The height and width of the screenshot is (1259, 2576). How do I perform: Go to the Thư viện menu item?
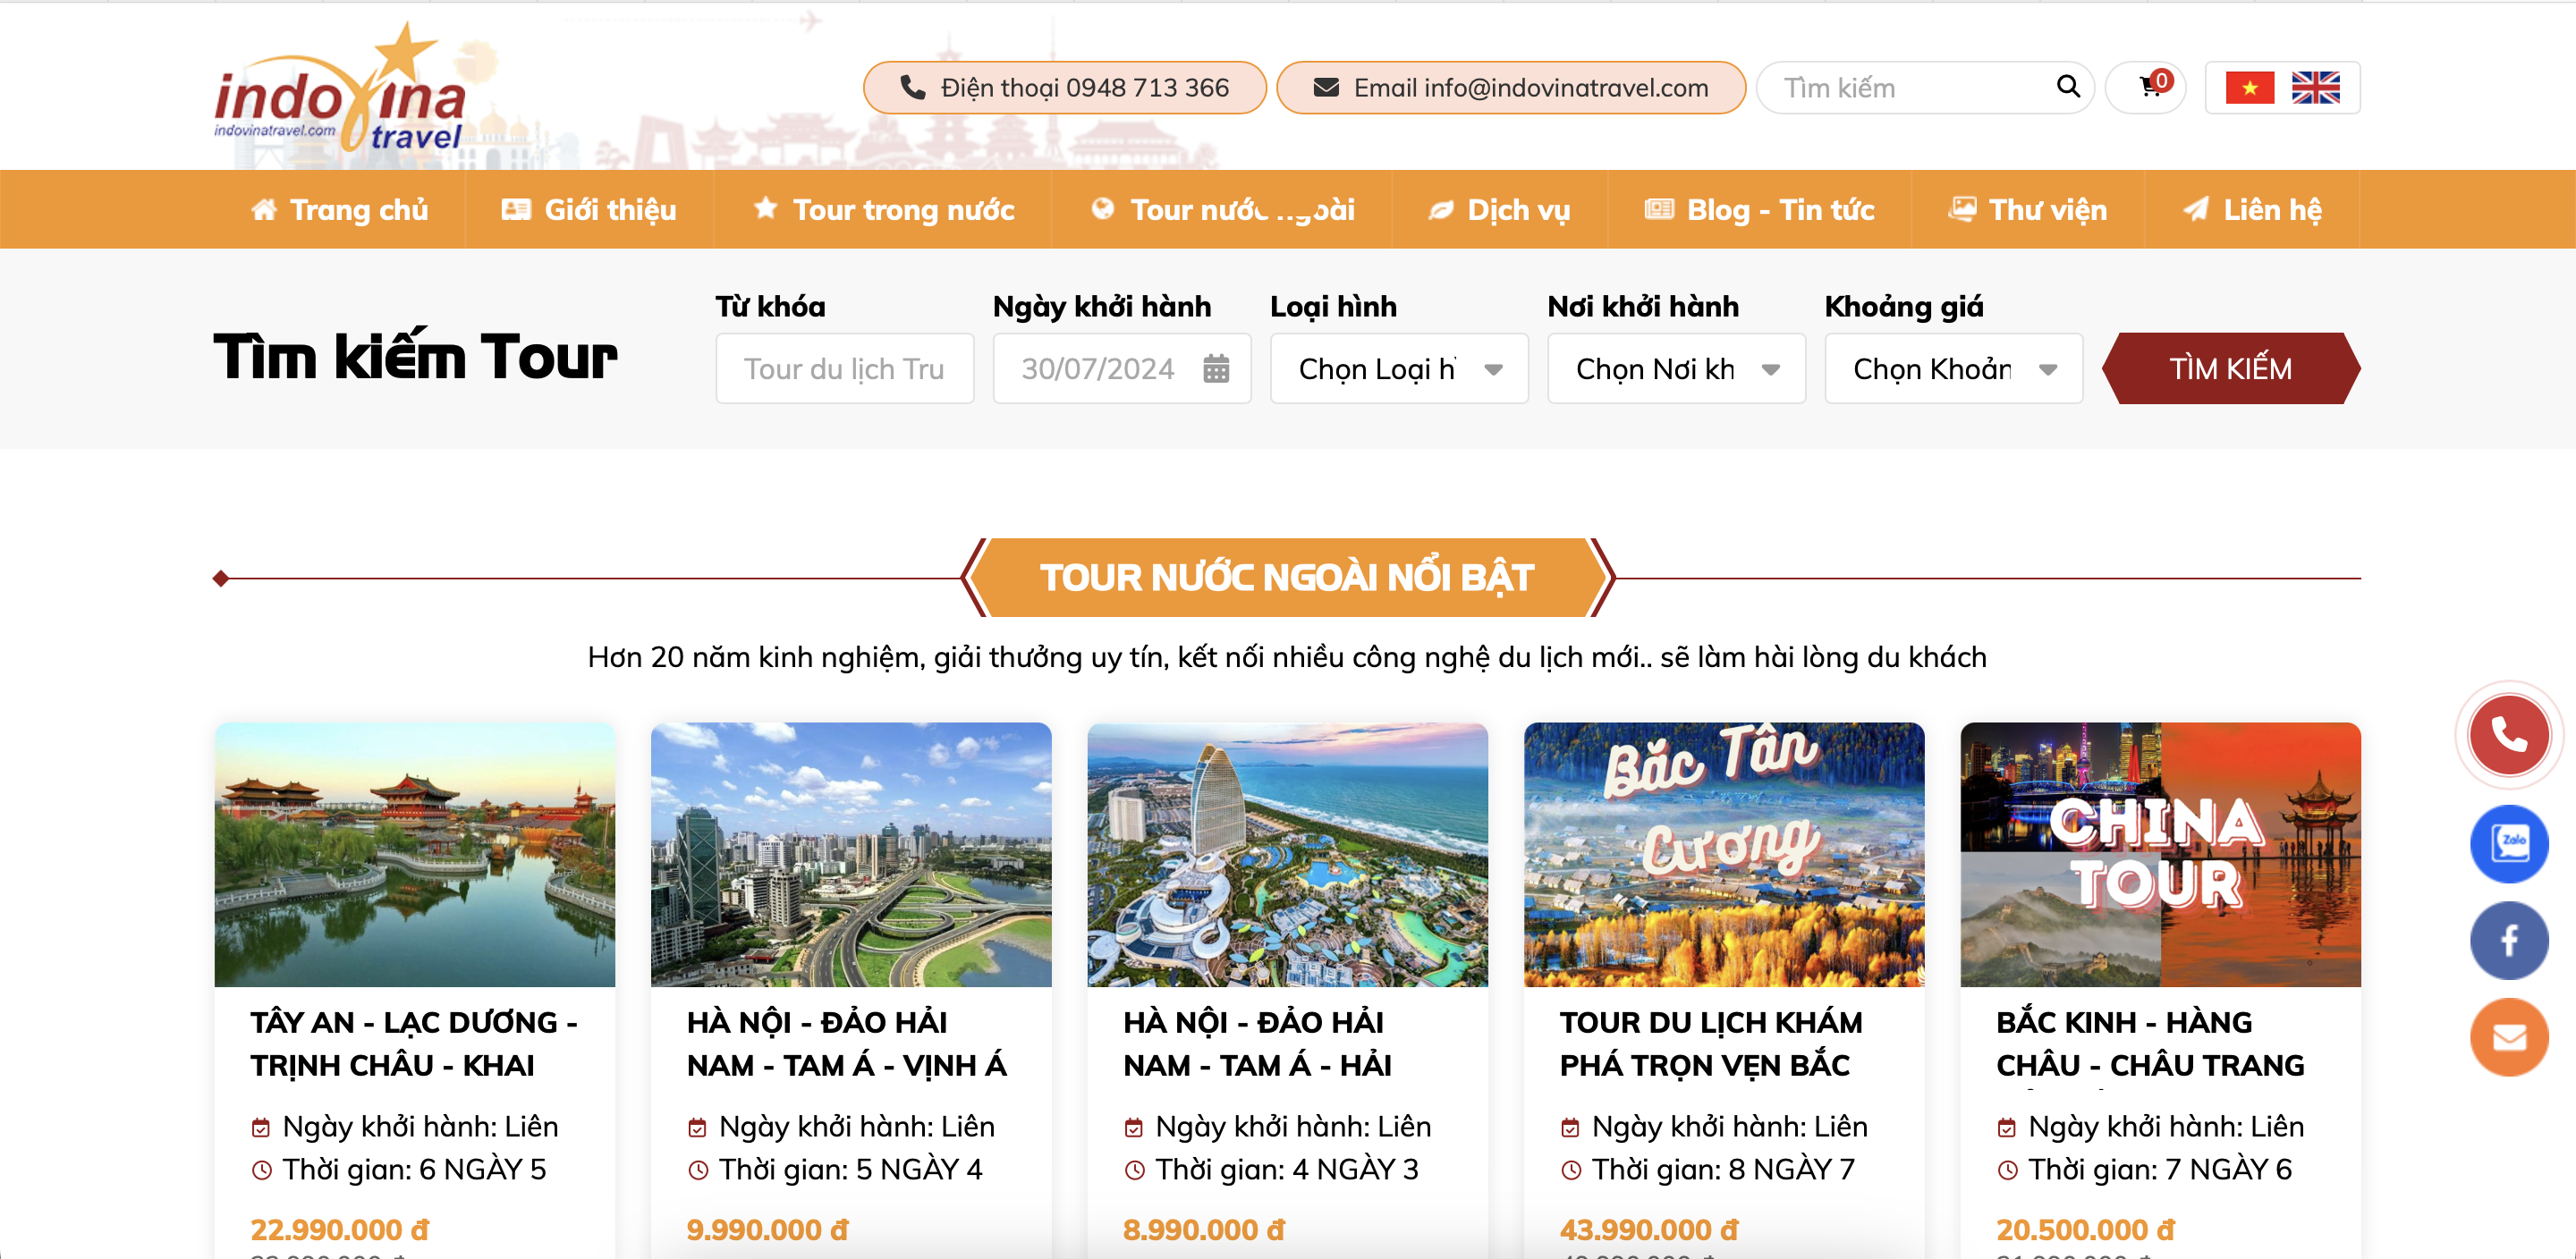[2027, 209]
